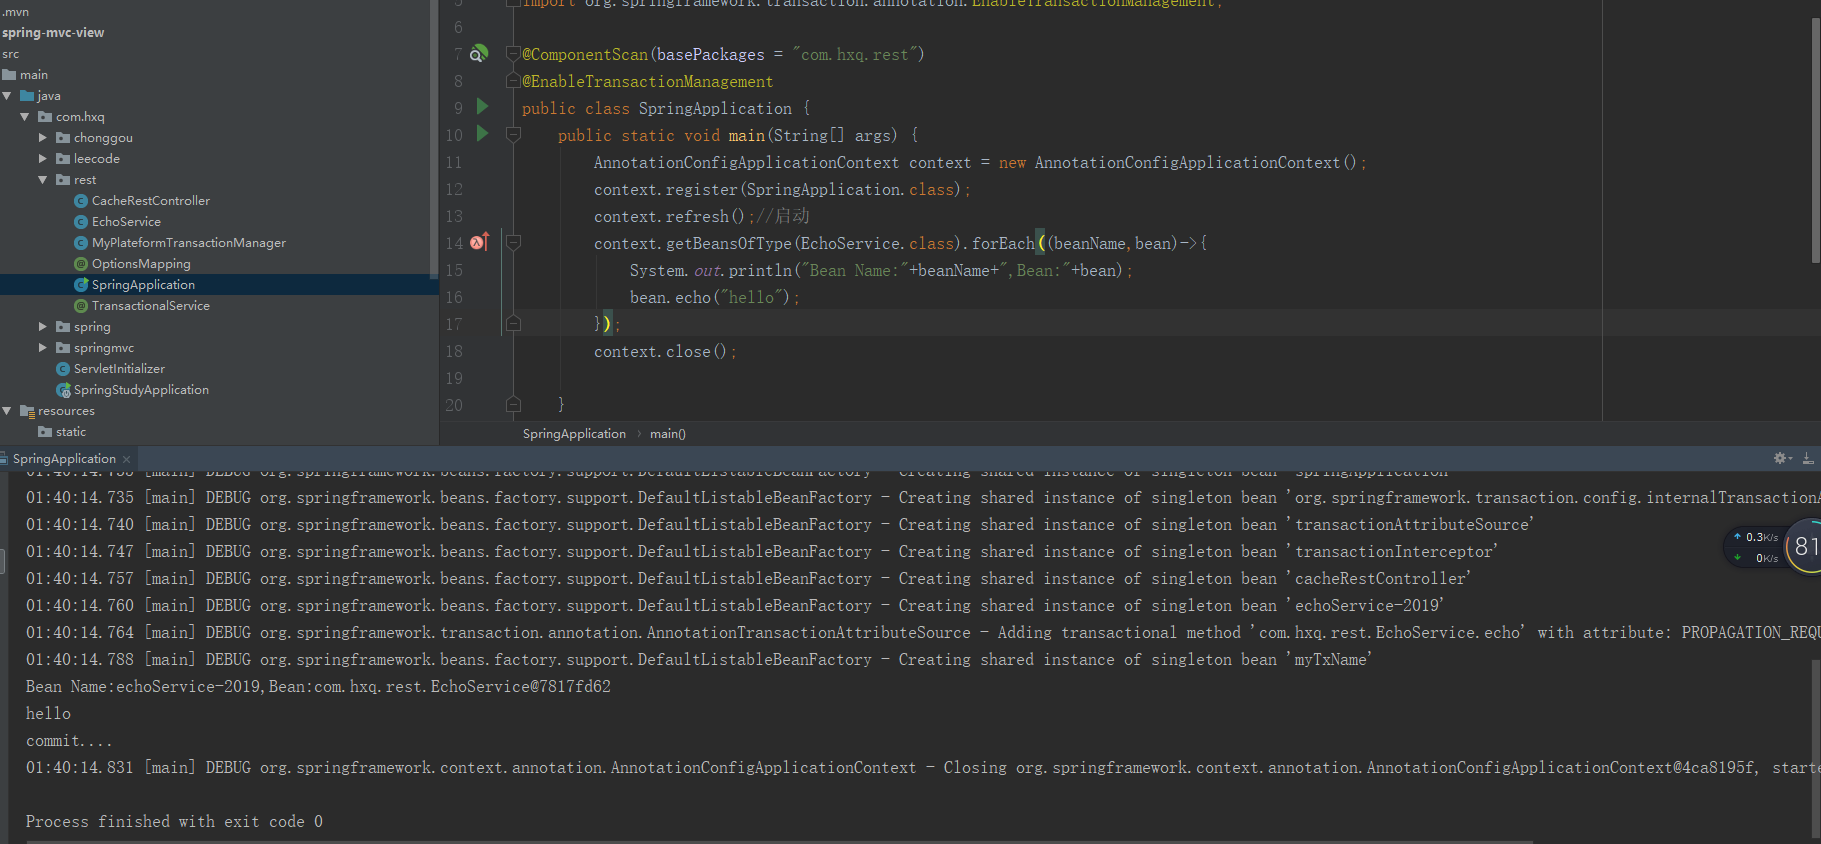This screenshot has width=1821, height=844.
Task: Collapse the java source folder
Action: coord(7,96)
